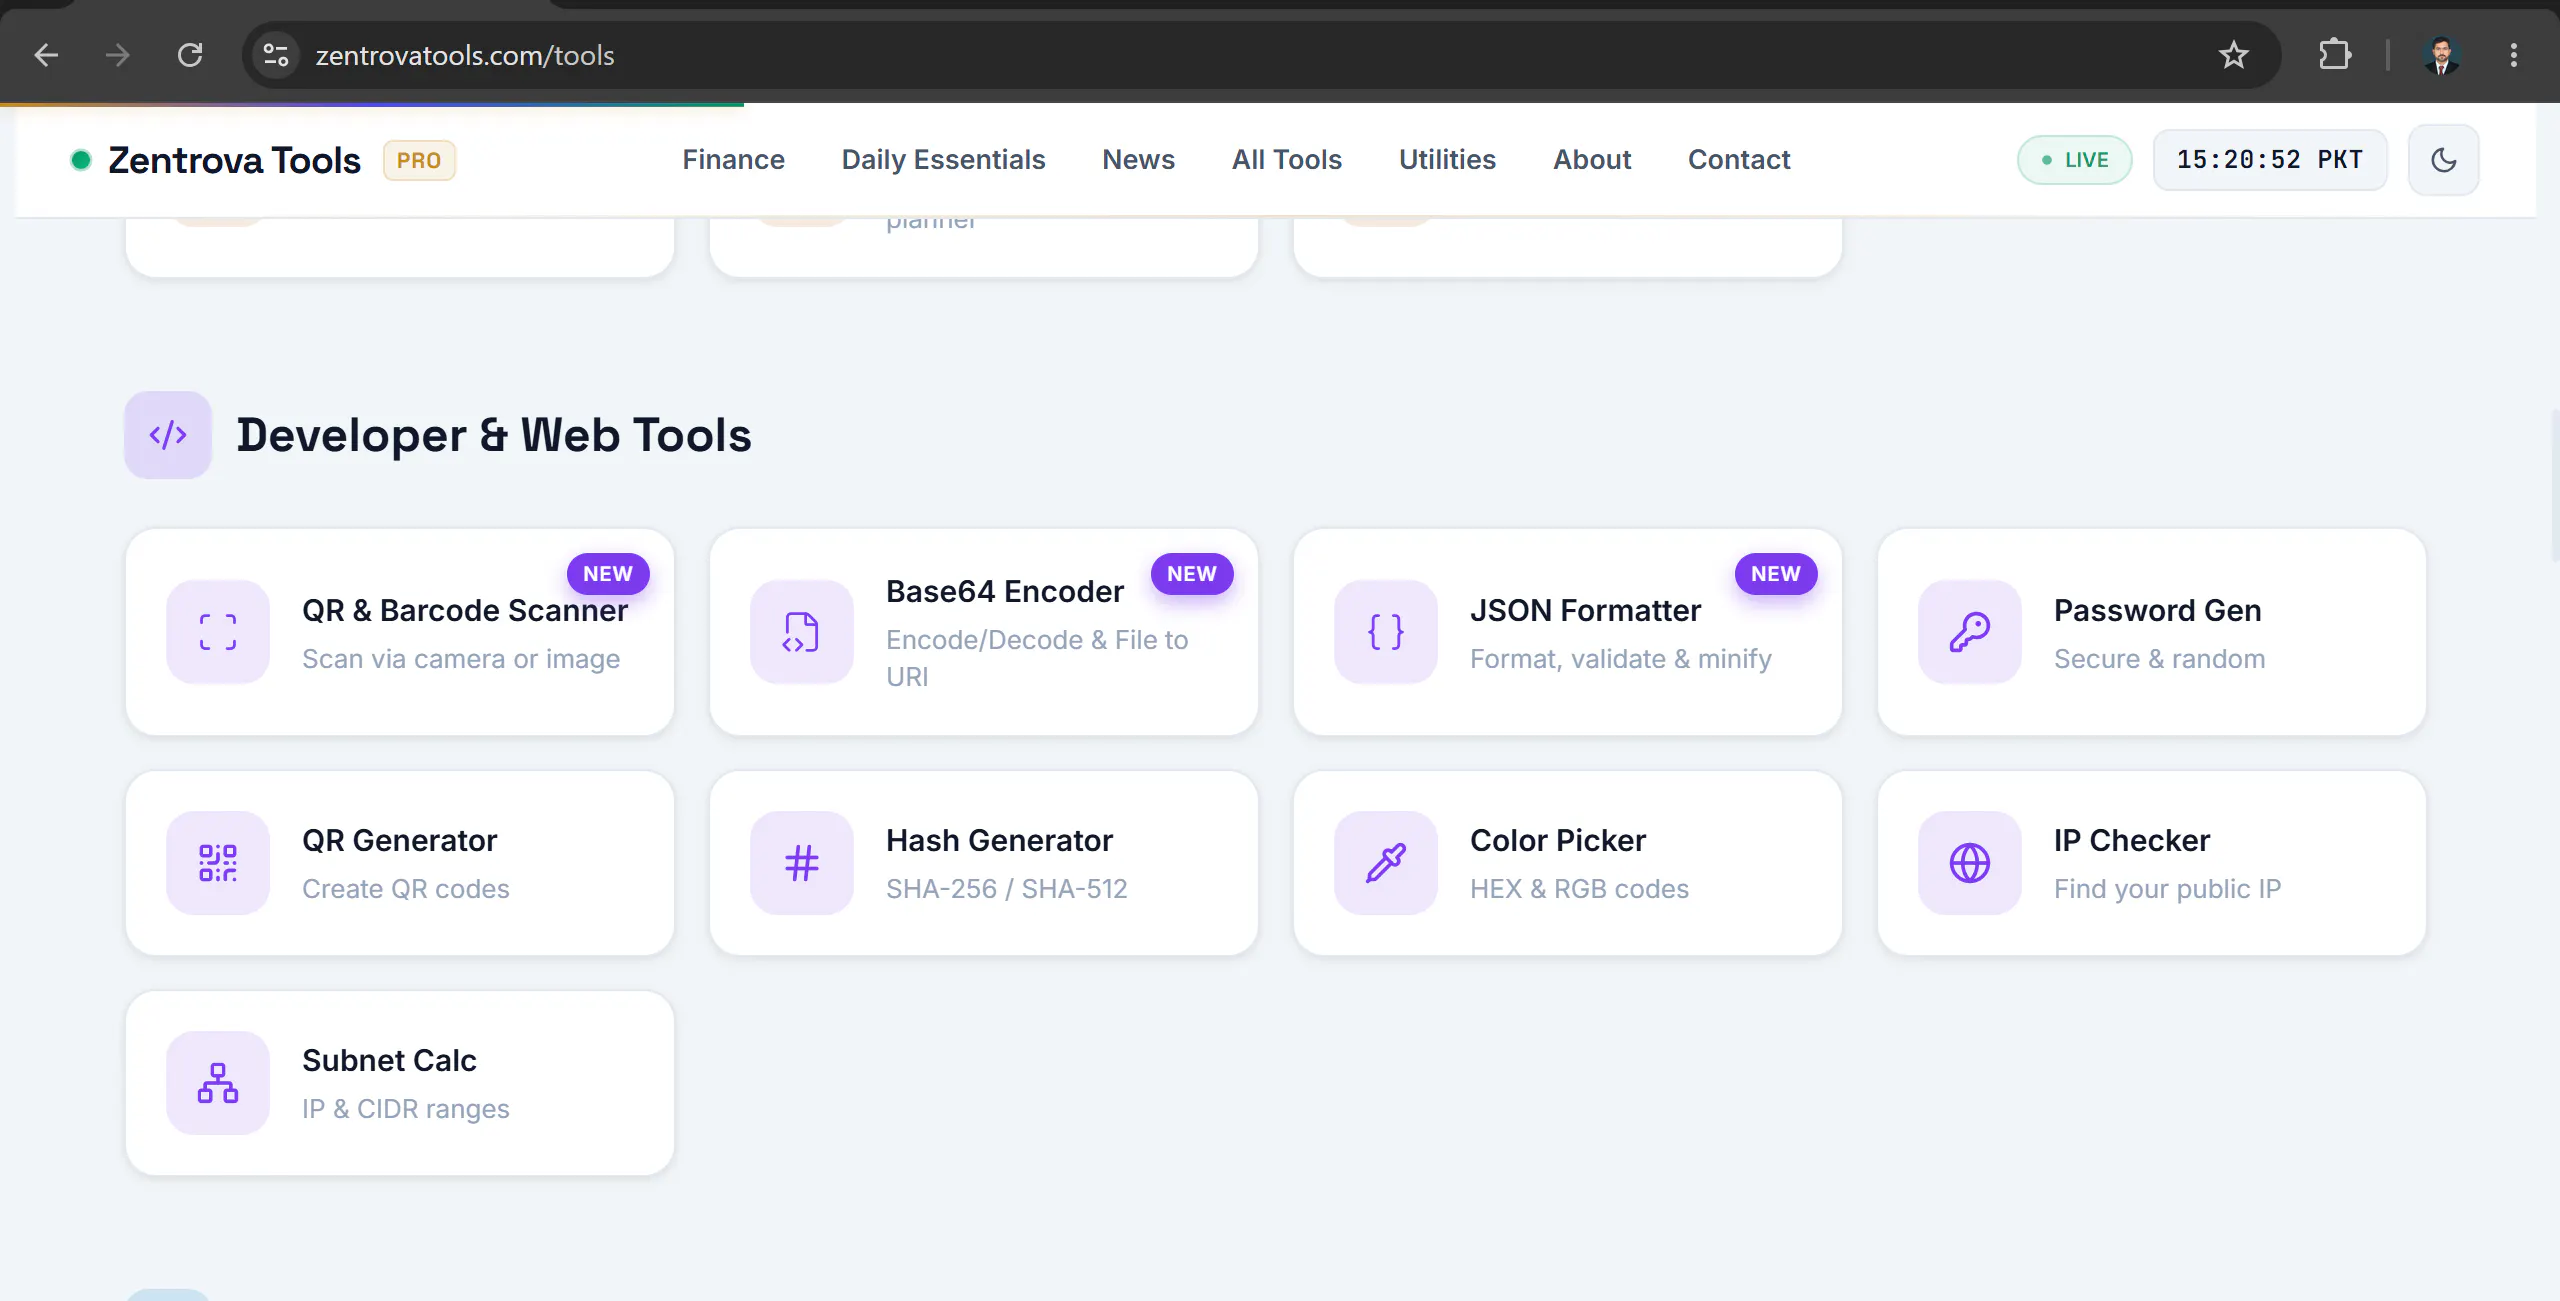
Task: Open the Daily Essentials menu
Action: point(943,160)
